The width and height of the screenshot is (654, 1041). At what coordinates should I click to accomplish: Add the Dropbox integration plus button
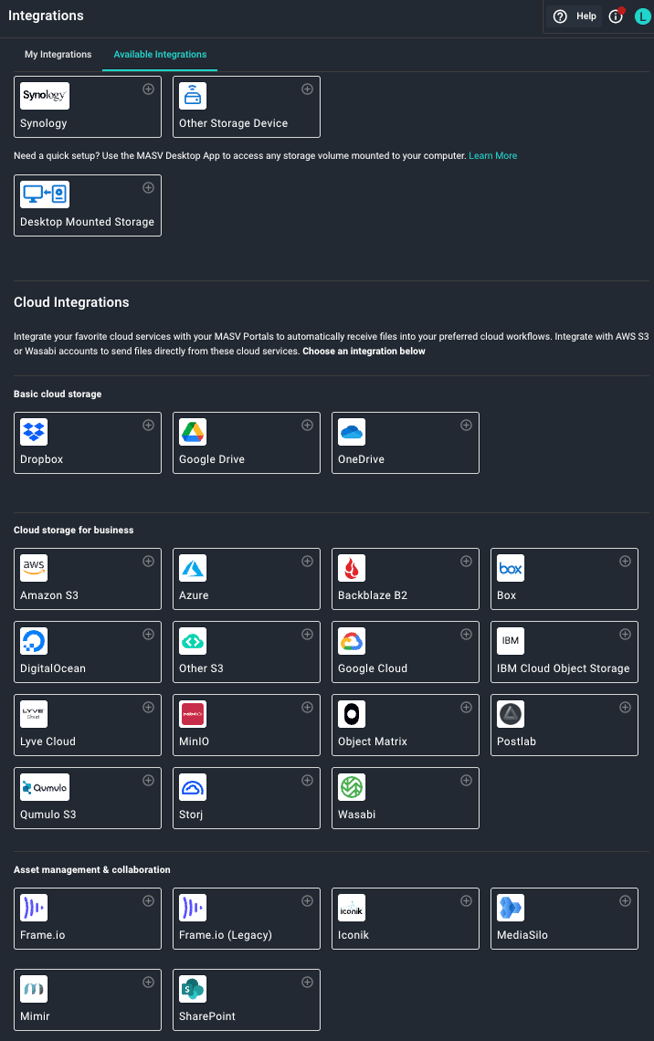149,425
